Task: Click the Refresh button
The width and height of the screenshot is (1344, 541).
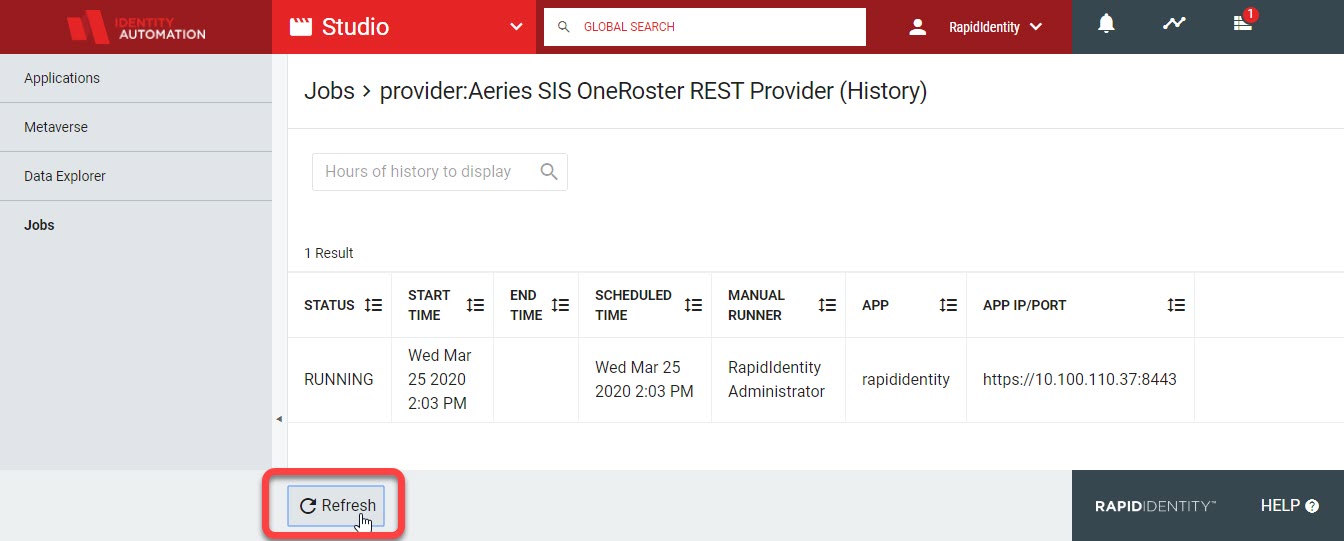Action: point(337,506)
